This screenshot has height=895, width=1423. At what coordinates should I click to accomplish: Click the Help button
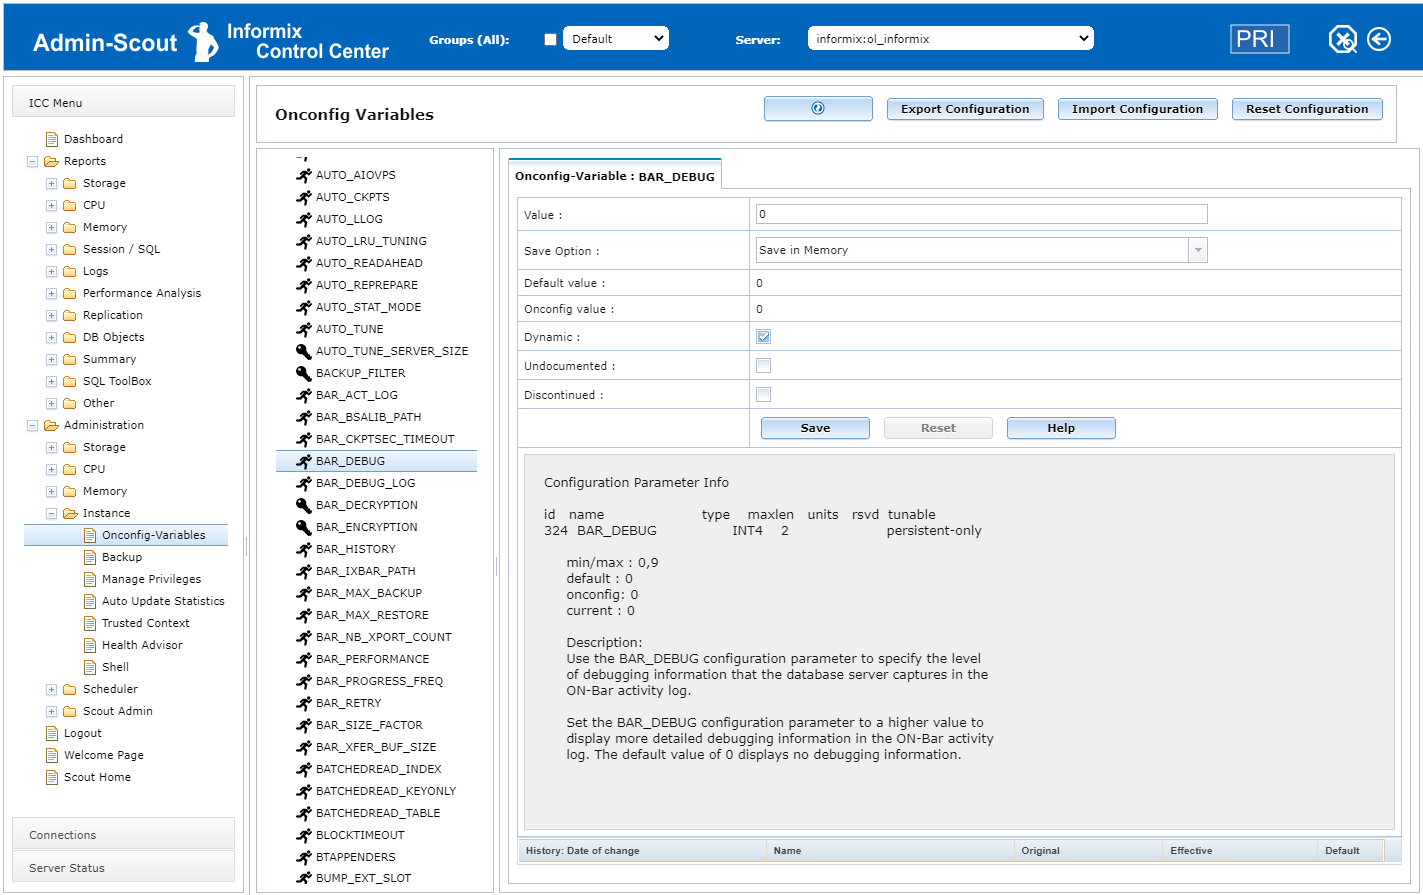pos(1061,428)
